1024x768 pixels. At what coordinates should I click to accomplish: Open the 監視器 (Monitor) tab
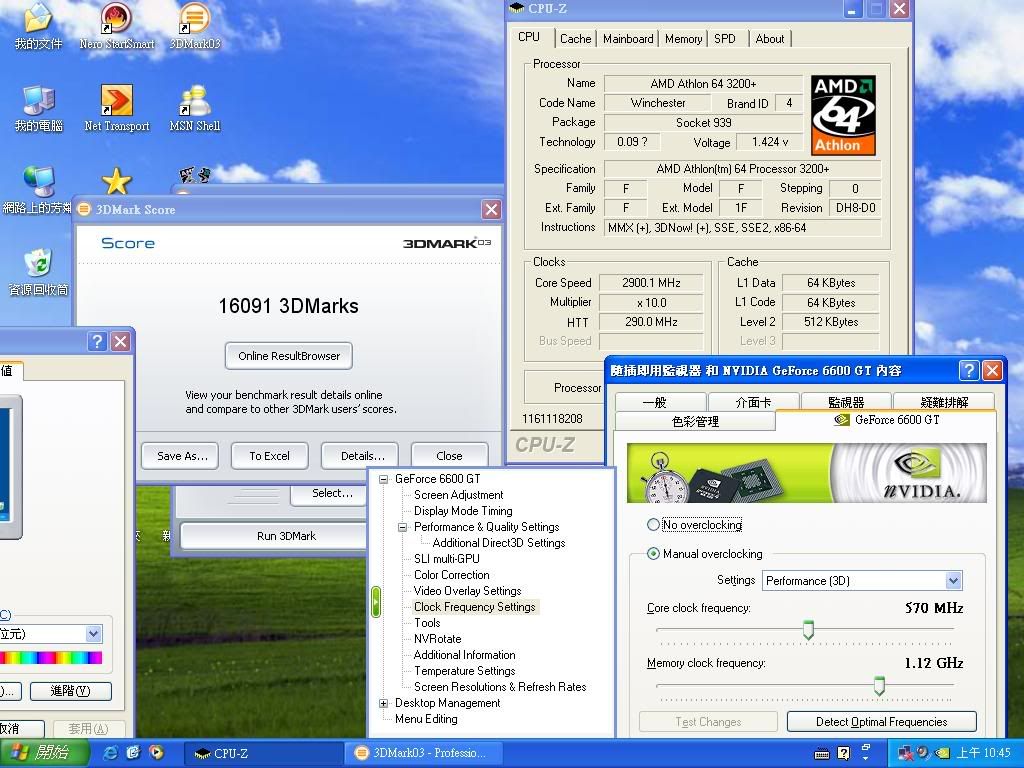(x=846, y=402)
